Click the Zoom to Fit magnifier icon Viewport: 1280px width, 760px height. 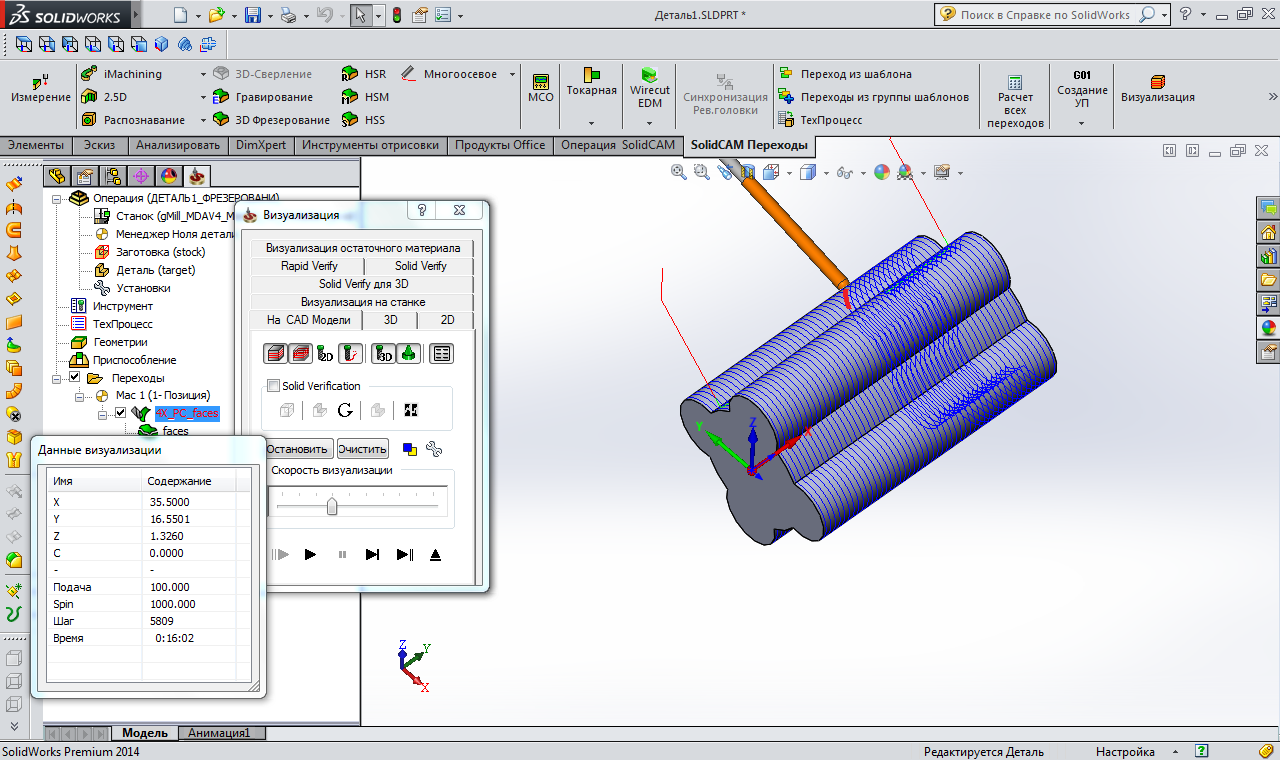[x=679, y=172]
